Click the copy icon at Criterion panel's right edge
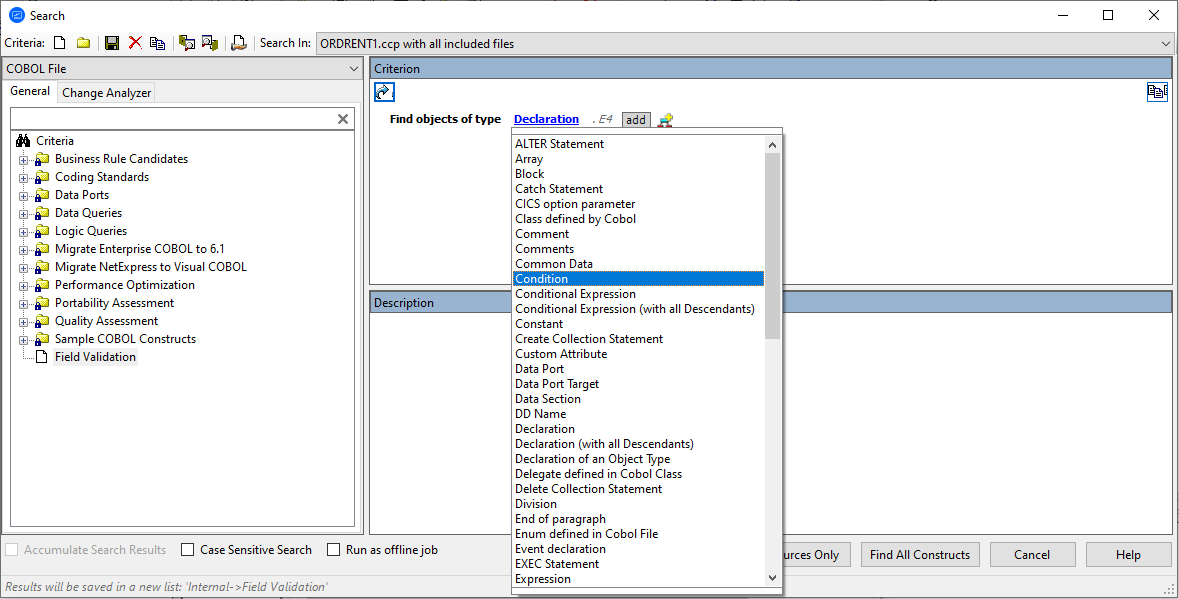This screenshot has width=1179, height=599. coord(1157,91)
